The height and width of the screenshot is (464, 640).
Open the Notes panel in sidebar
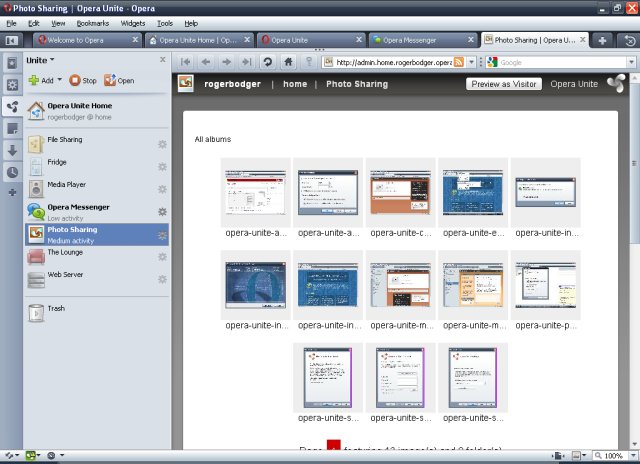click(12, 128)
